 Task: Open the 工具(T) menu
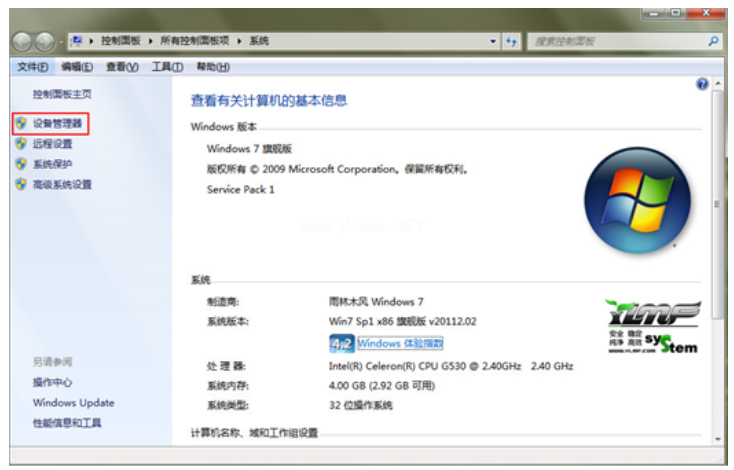coord(167,67)
